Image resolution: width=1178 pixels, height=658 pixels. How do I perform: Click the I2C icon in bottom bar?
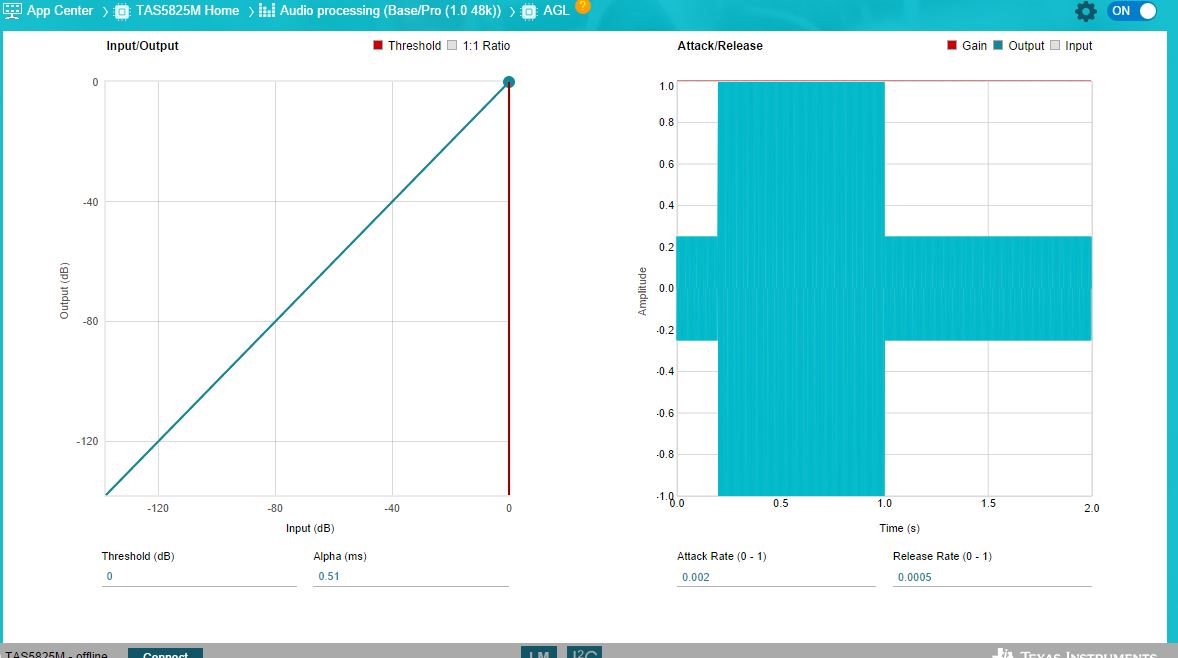[584, 652]
